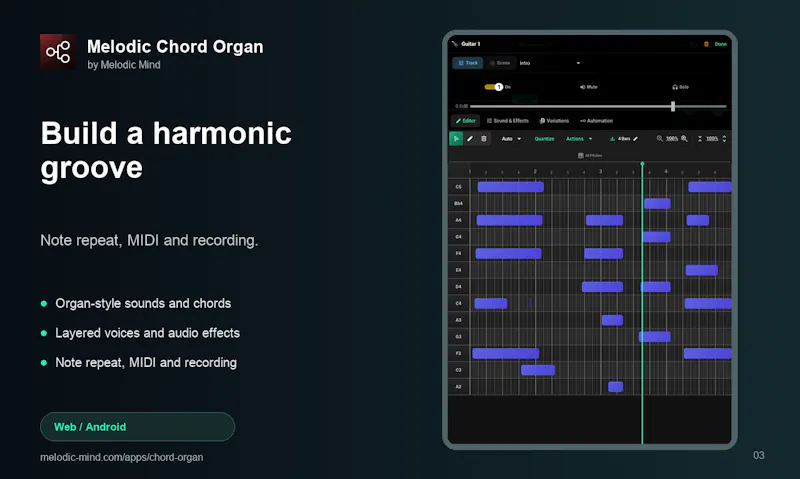800x479 pixels.
Task: Click the C3 pitch label
Action: (458, 370)
